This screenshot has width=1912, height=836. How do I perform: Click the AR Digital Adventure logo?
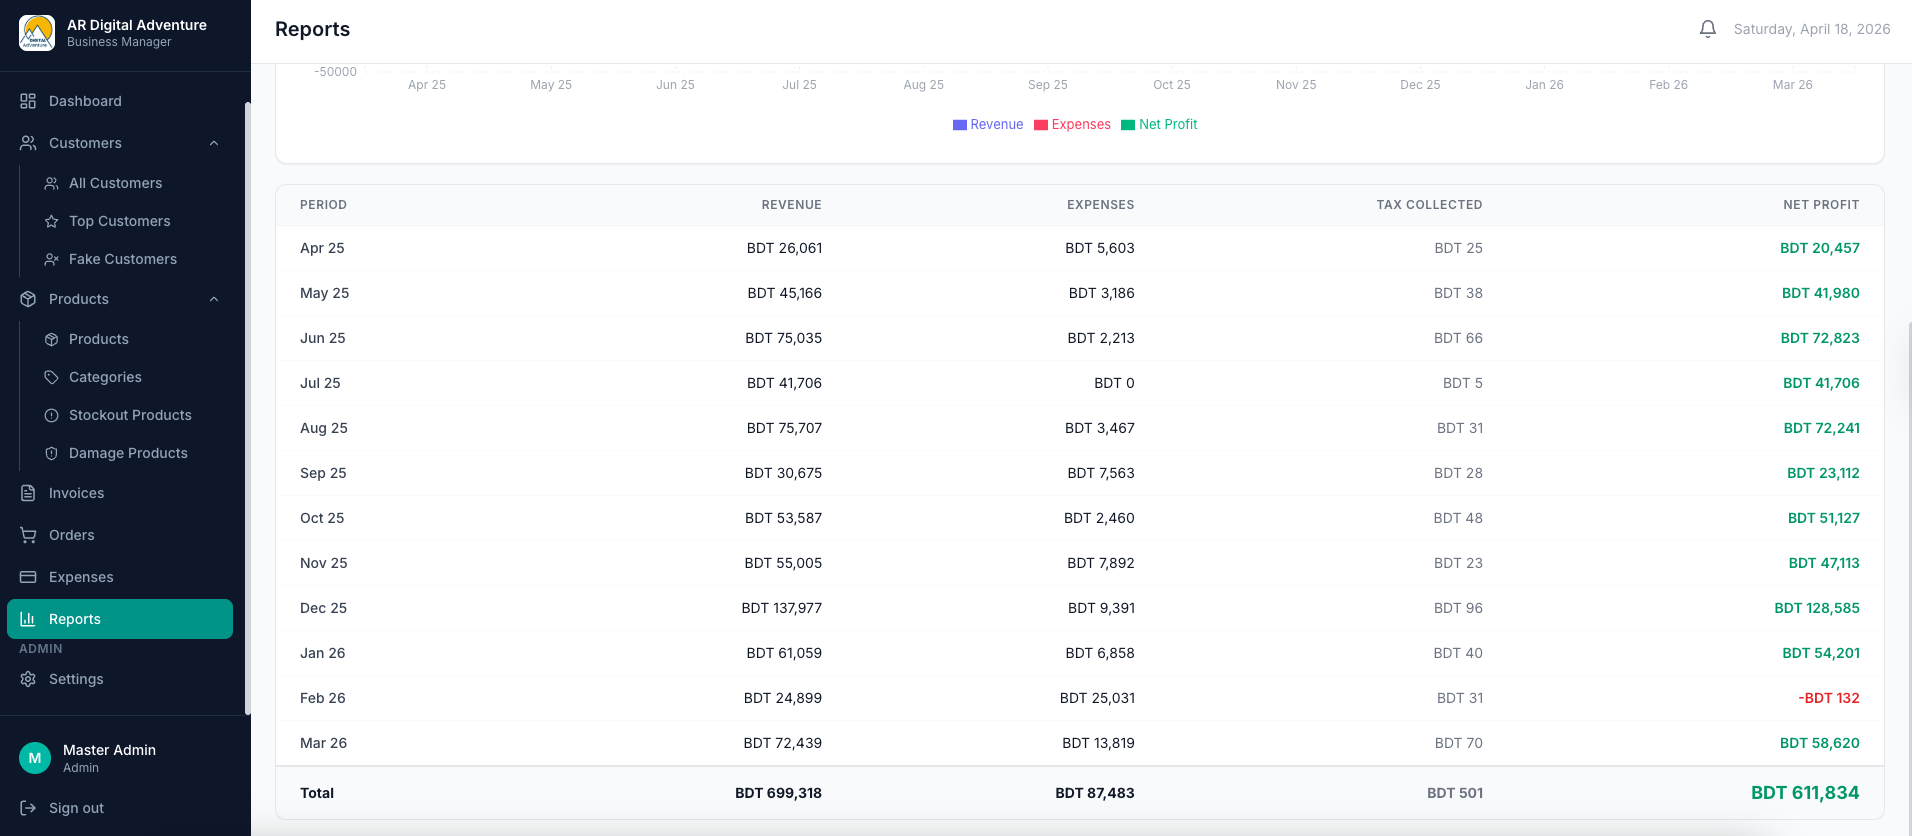pyautogui.click(x=37, y=32)
